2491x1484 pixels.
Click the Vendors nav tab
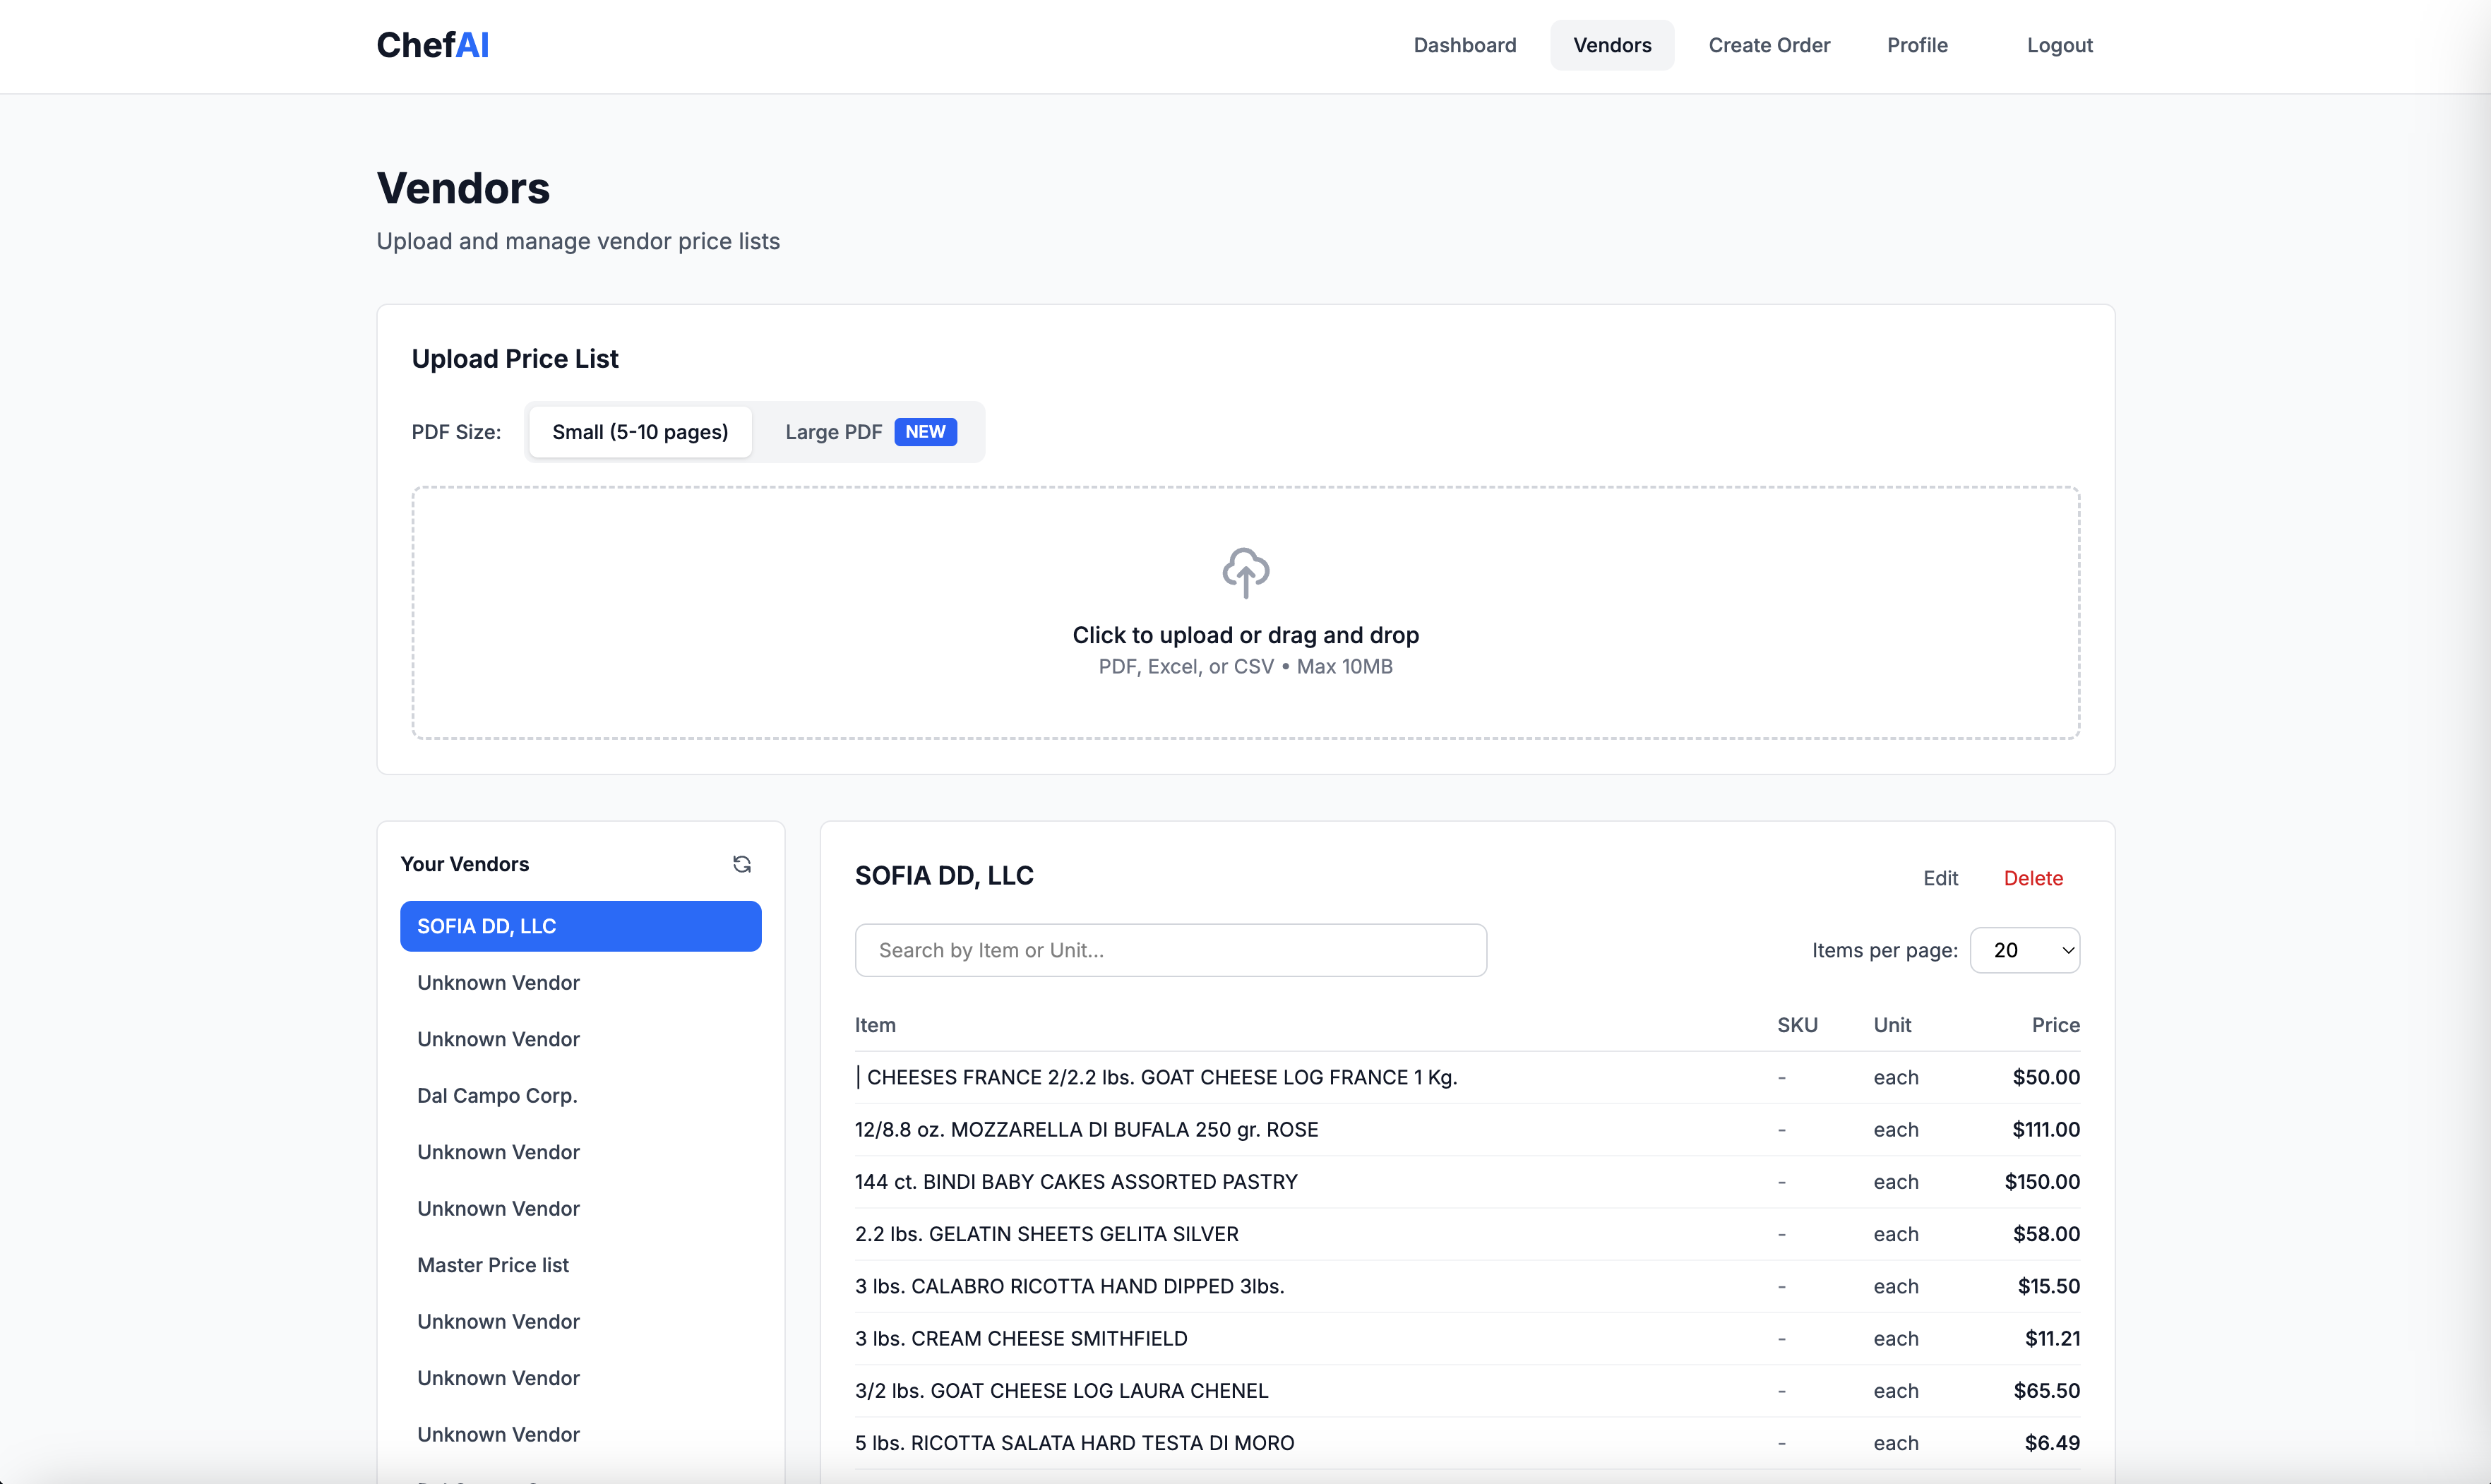(x=1611, y=45)
